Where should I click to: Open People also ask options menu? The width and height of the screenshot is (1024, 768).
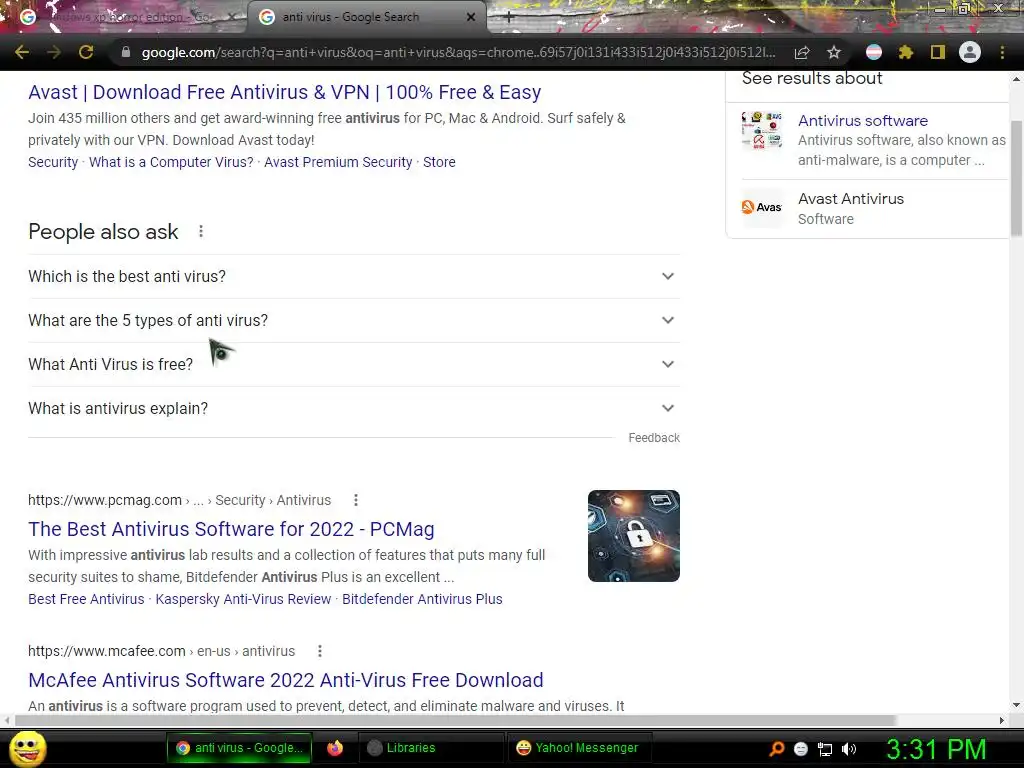click(x=201, y=231)
